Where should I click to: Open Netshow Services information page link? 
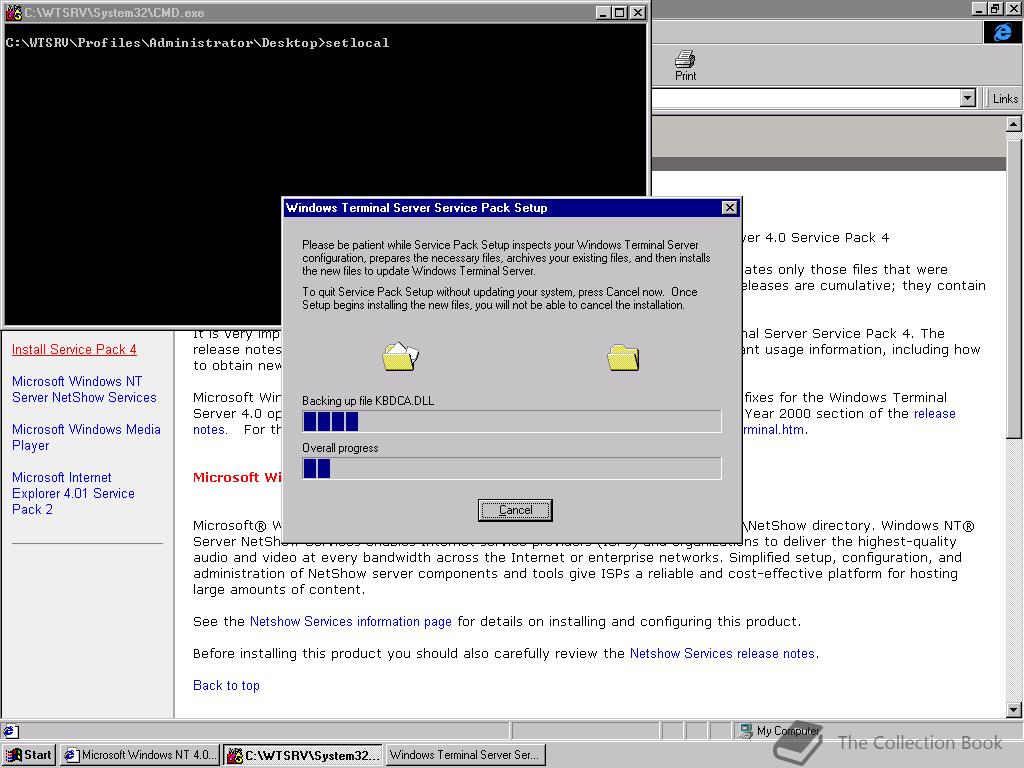[x=351, y=622]
